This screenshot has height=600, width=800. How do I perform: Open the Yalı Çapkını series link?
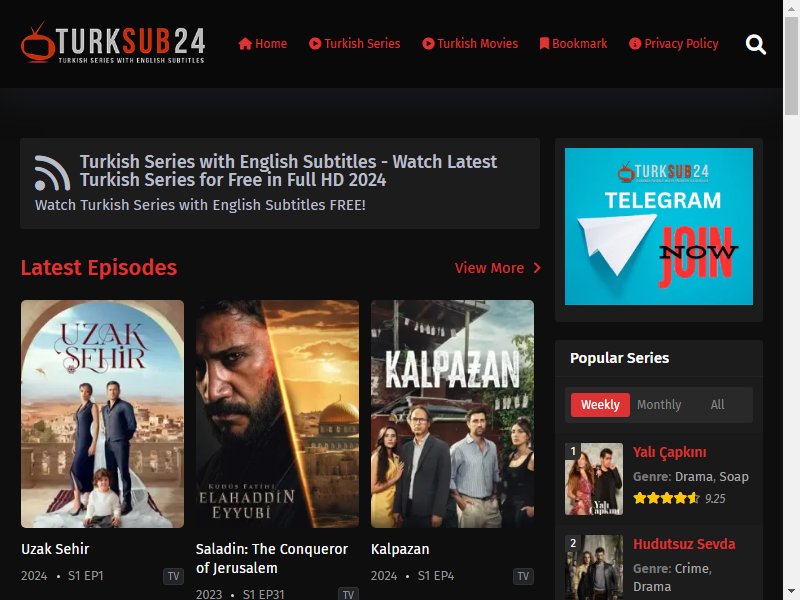(x=669, y=452)
